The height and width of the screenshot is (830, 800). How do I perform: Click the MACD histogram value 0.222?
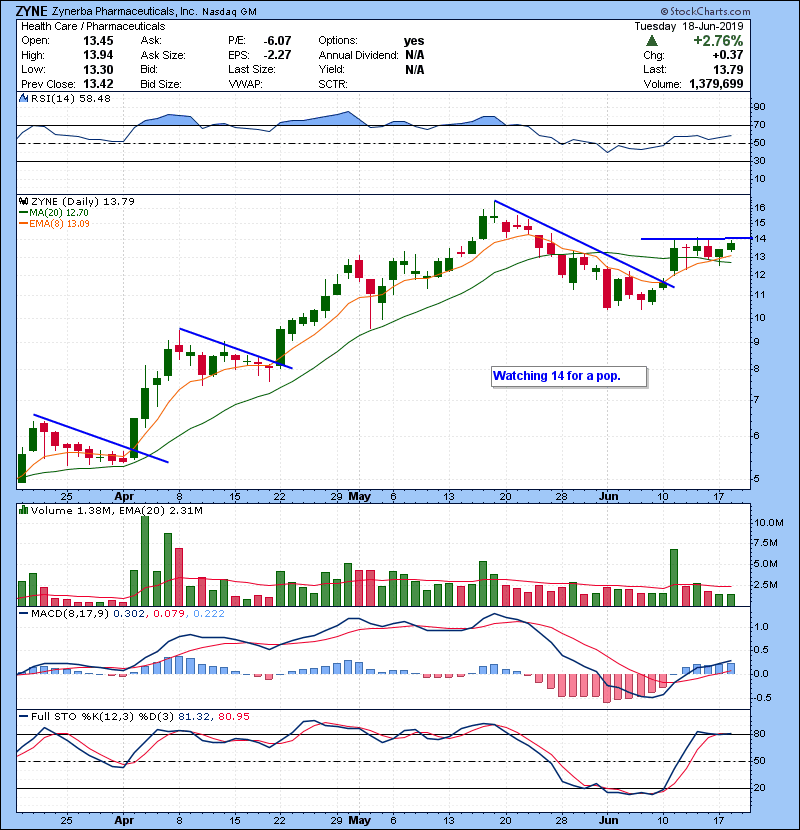[x=209, y=614]
